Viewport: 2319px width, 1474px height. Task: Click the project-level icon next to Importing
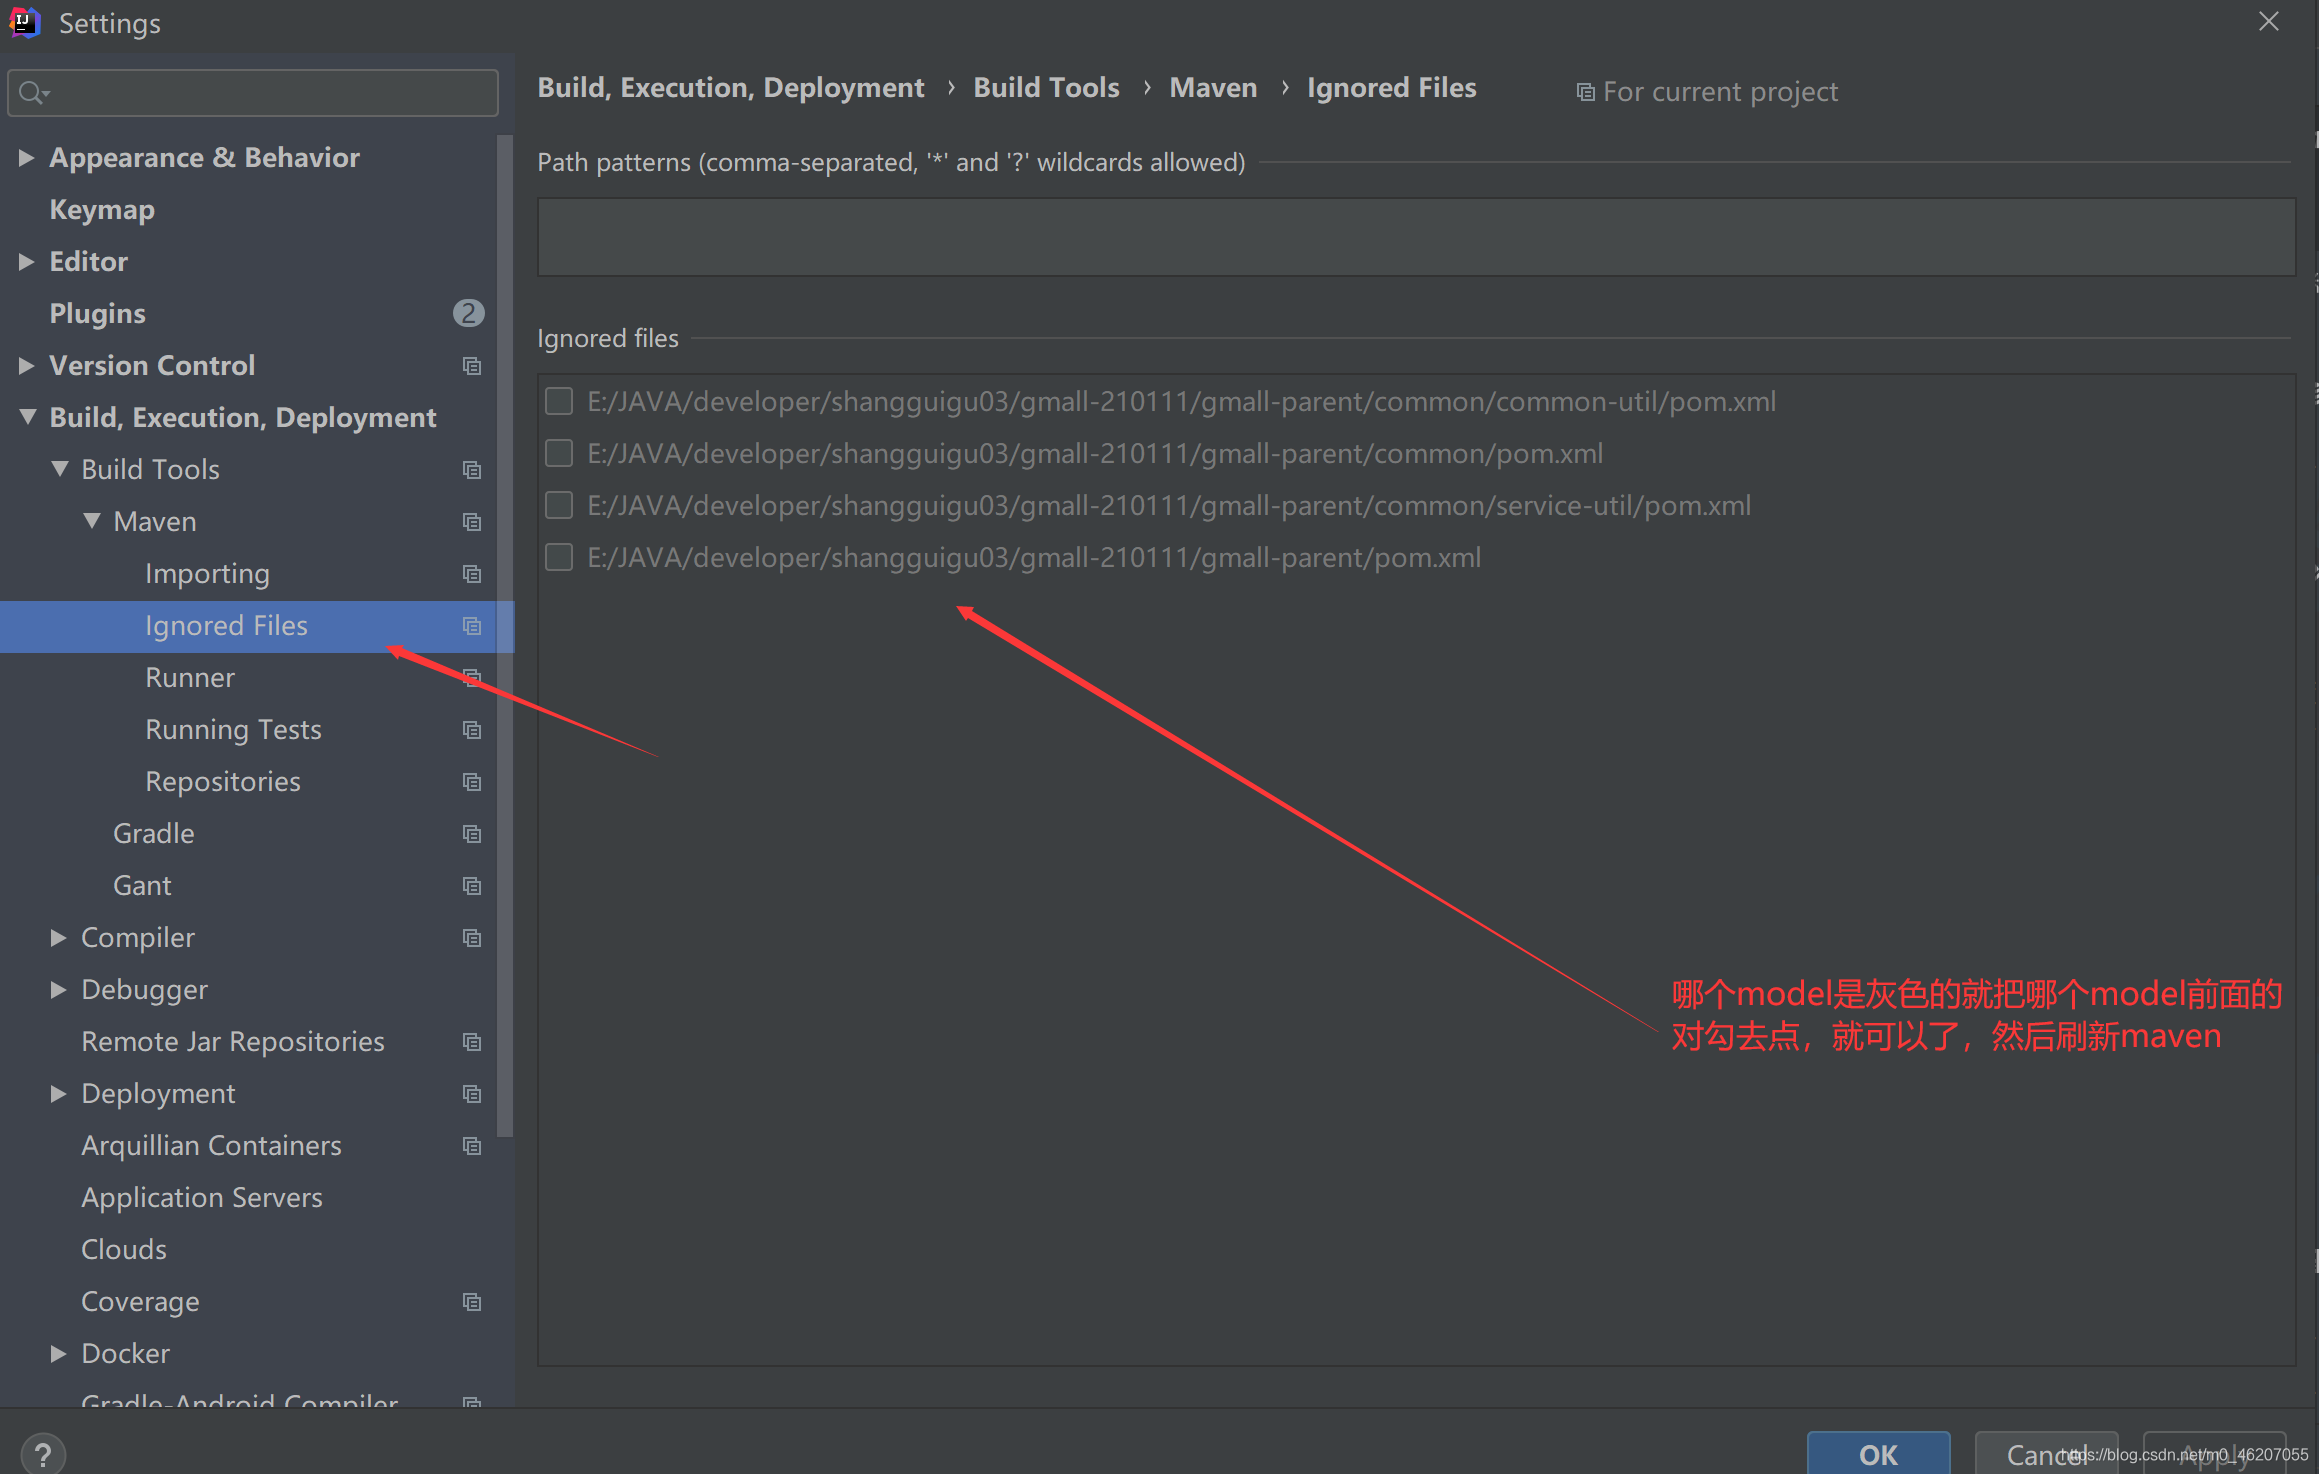[x=472, y=574]
